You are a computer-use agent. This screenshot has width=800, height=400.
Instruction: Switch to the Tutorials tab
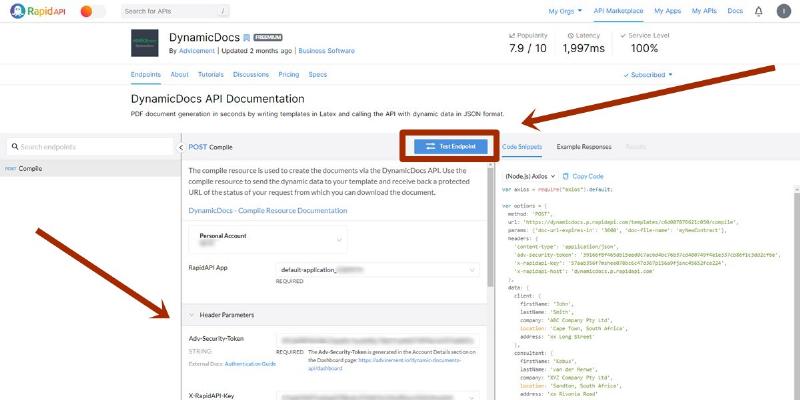(x=211, y=74)
